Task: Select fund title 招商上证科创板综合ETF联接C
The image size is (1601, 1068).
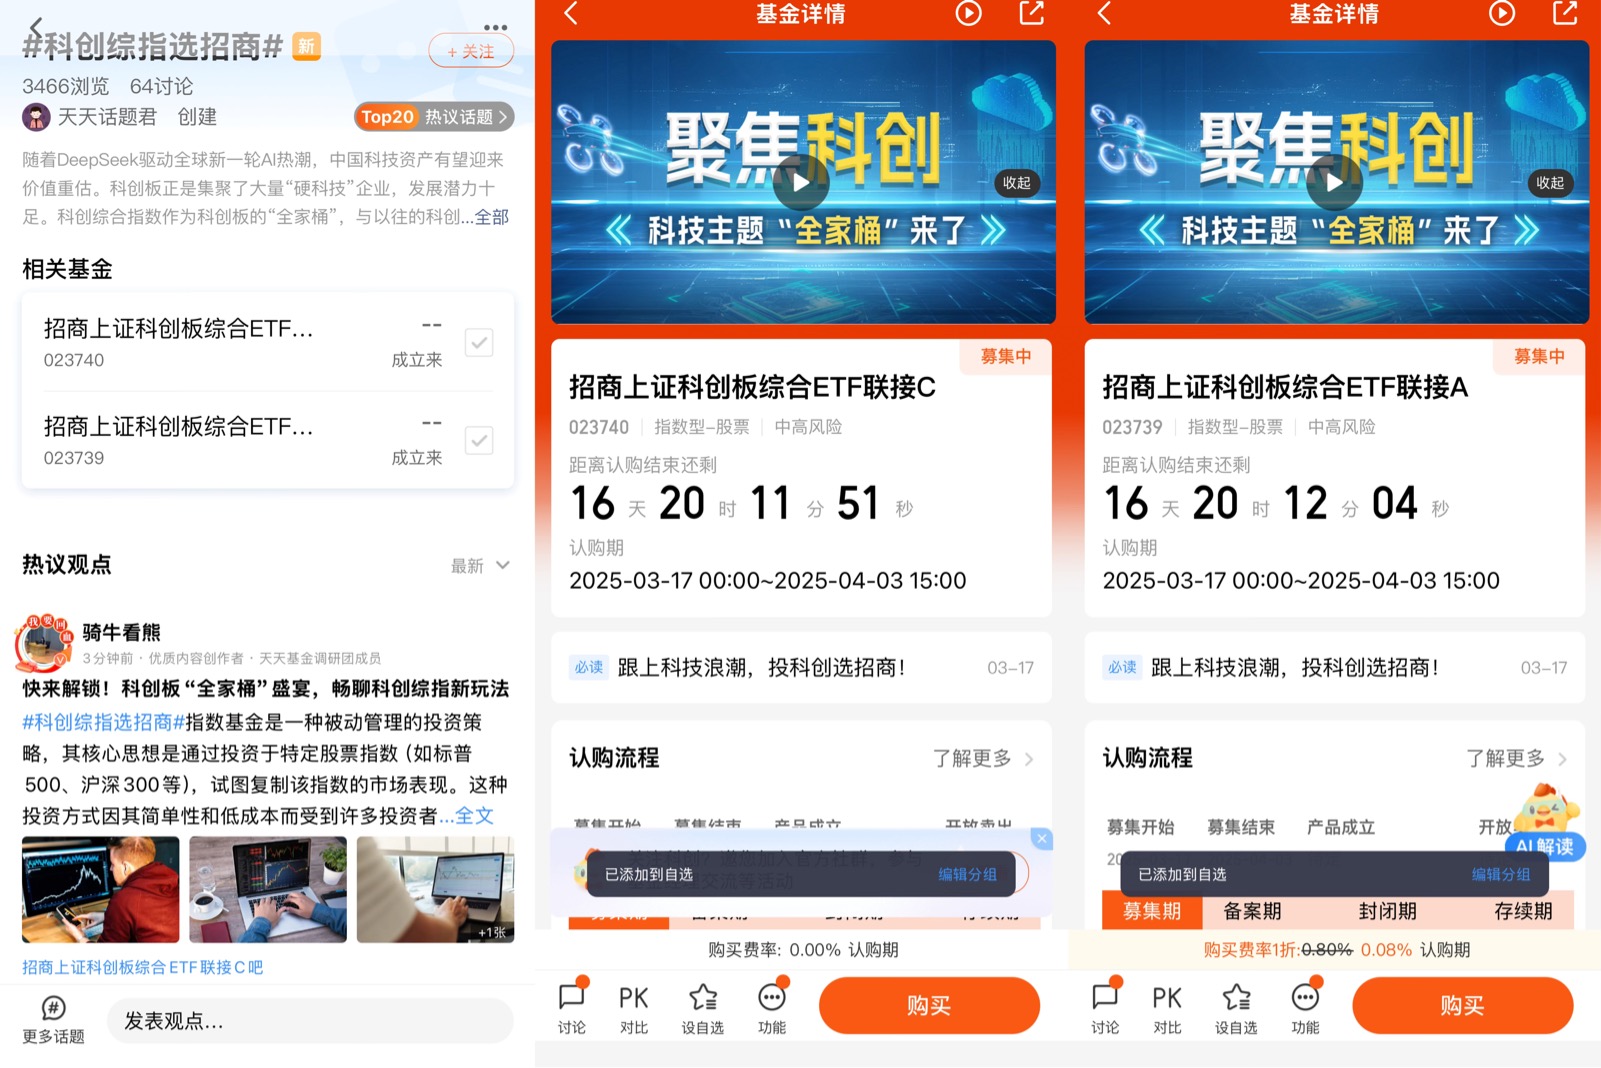Action: click(752, 387)
